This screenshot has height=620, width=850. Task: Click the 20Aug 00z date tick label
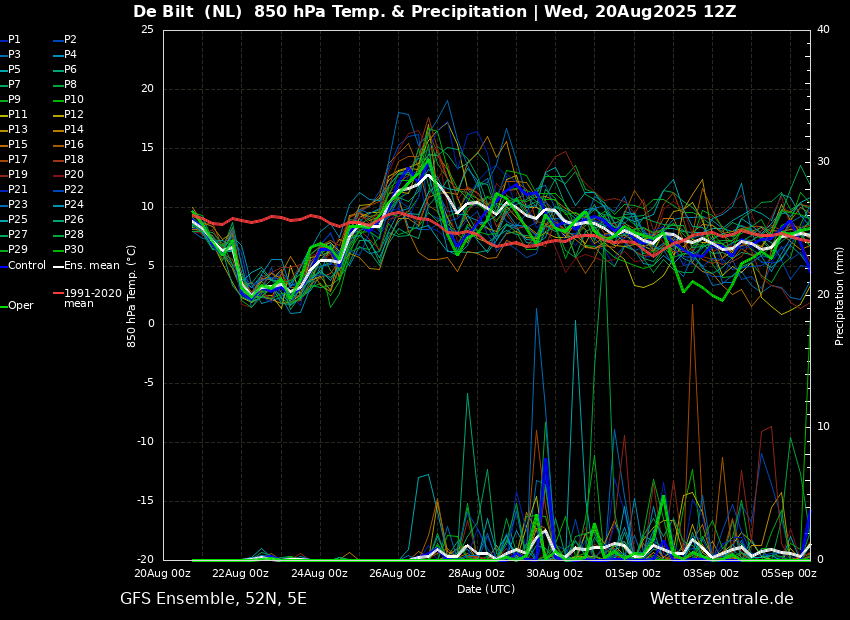[163, 574]
